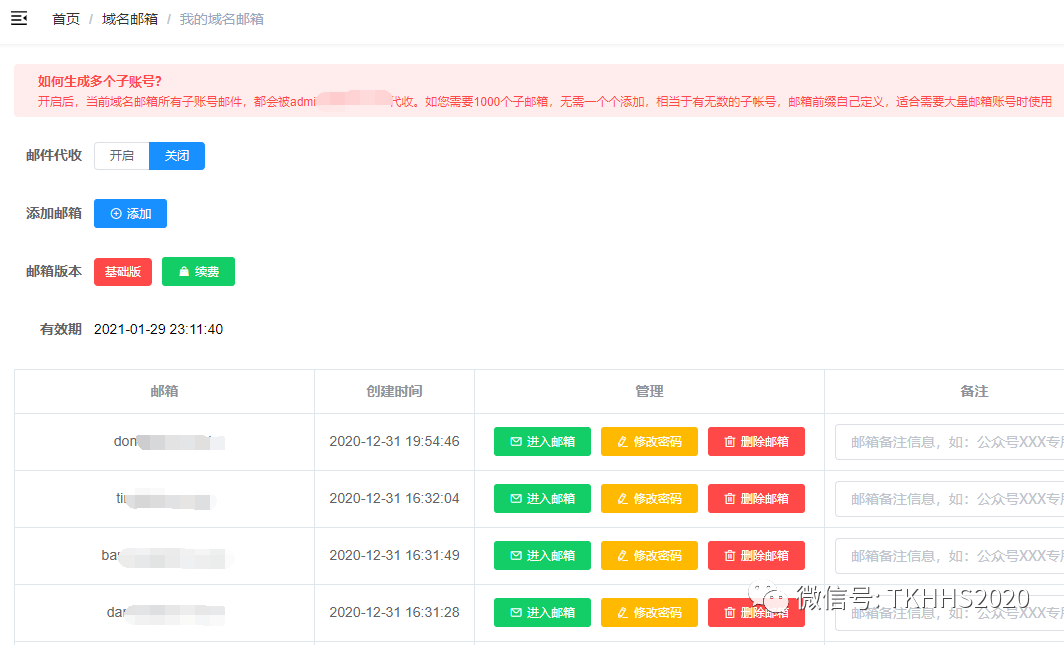This screenshot has width=1064, height=645.
Task: Click the heading 如何生成多个子账号?
Action: [x=100, y=81]
